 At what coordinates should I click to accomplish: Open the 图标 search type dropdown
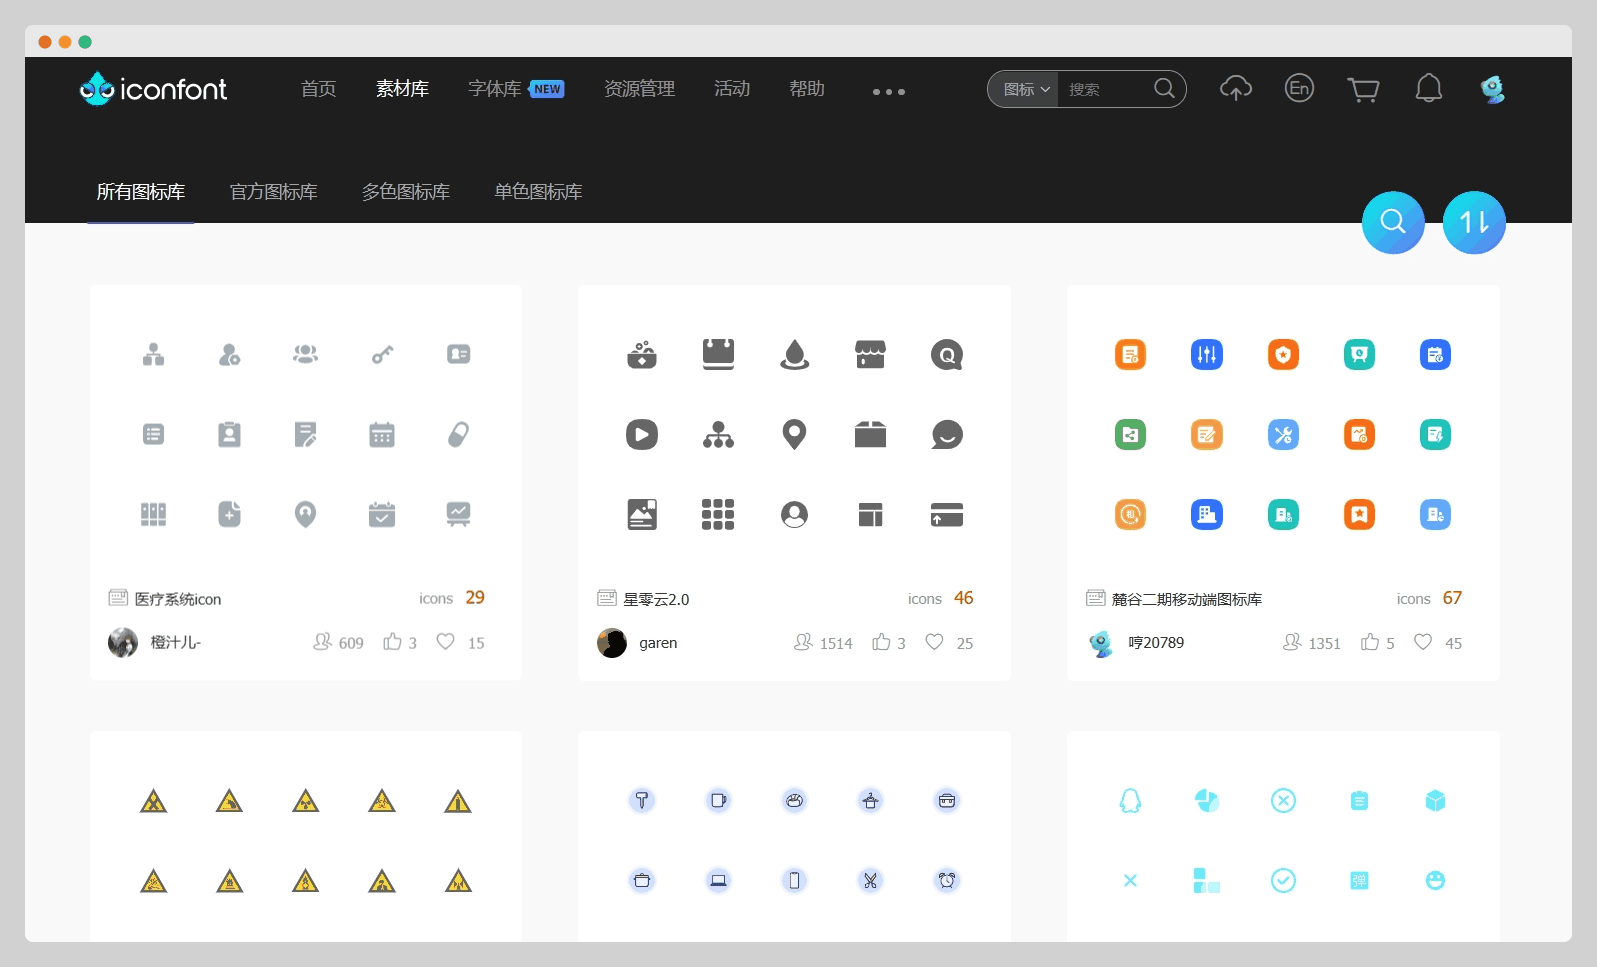[x=1025, y=89]
